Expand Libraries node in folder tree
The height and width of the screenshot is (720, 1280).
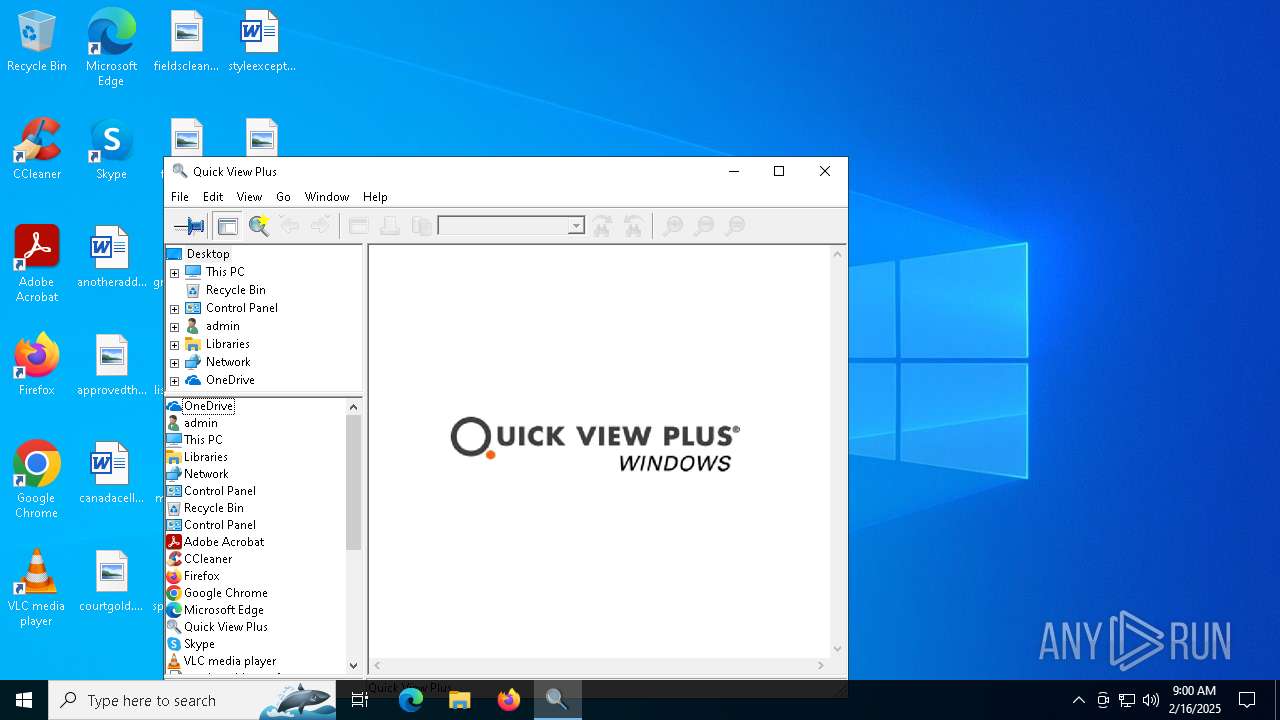click(174, 345)
